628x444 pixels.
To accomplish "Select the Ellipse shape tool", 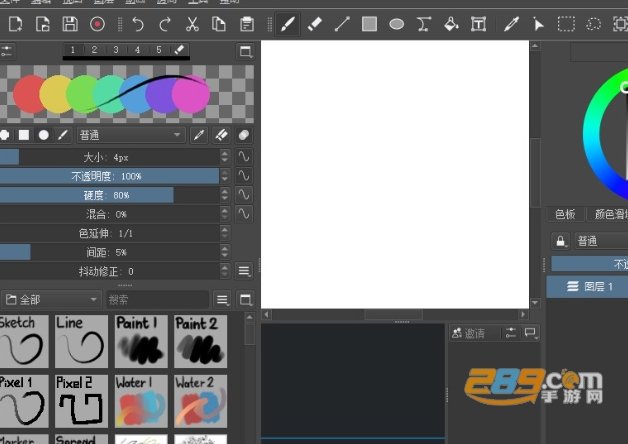I will 397,24.
